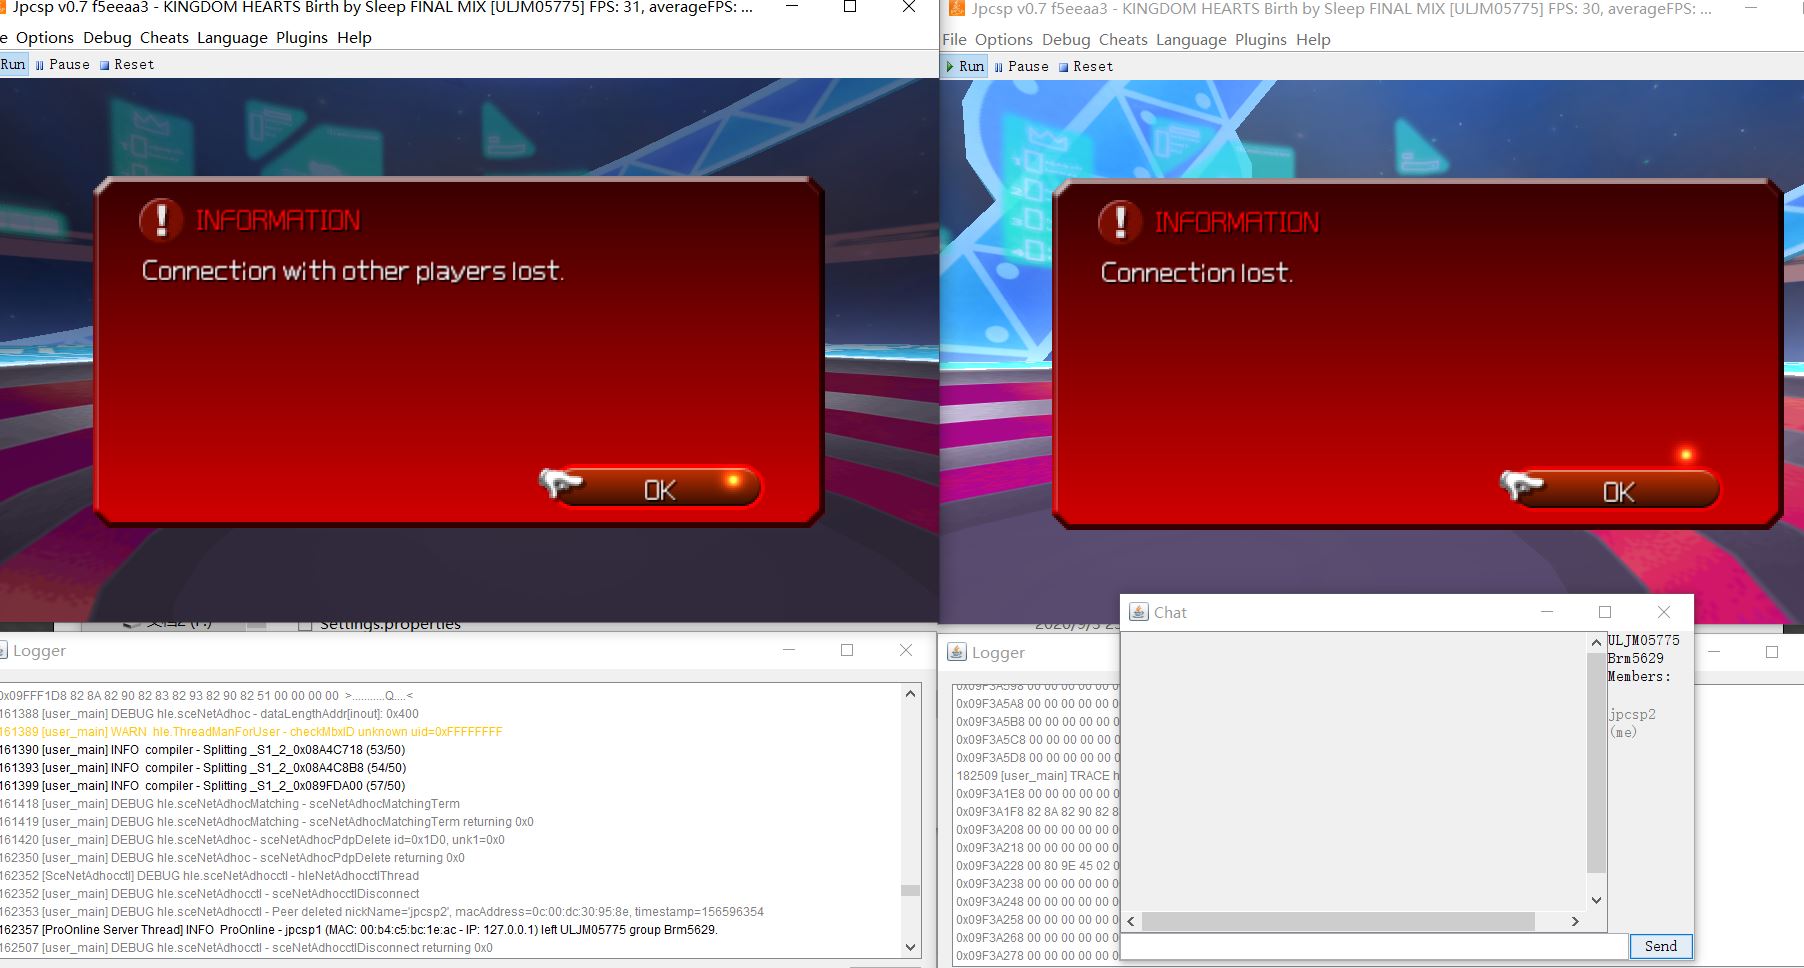Image resolution: width=1804 pixels, height=968 pixels.
Task: Click the 'hleNetAdhocctlThread' log line
Action: point(210,876)
